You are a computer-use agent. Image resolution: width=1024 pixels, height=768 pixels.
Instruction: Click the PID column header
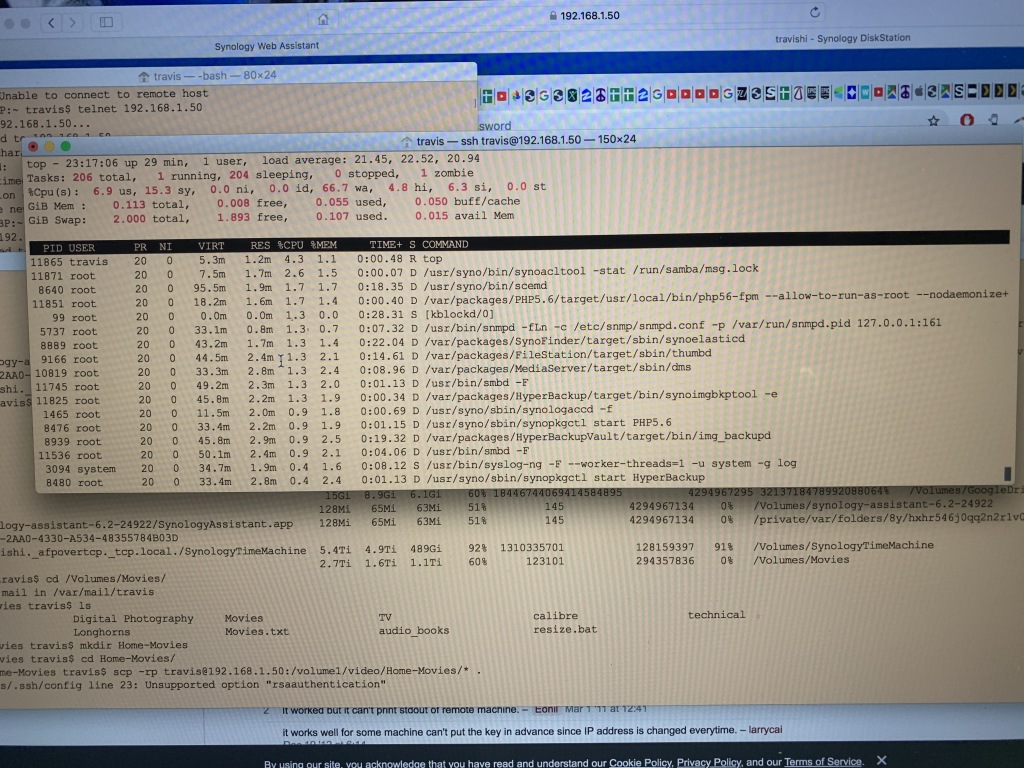pos(50,248)
